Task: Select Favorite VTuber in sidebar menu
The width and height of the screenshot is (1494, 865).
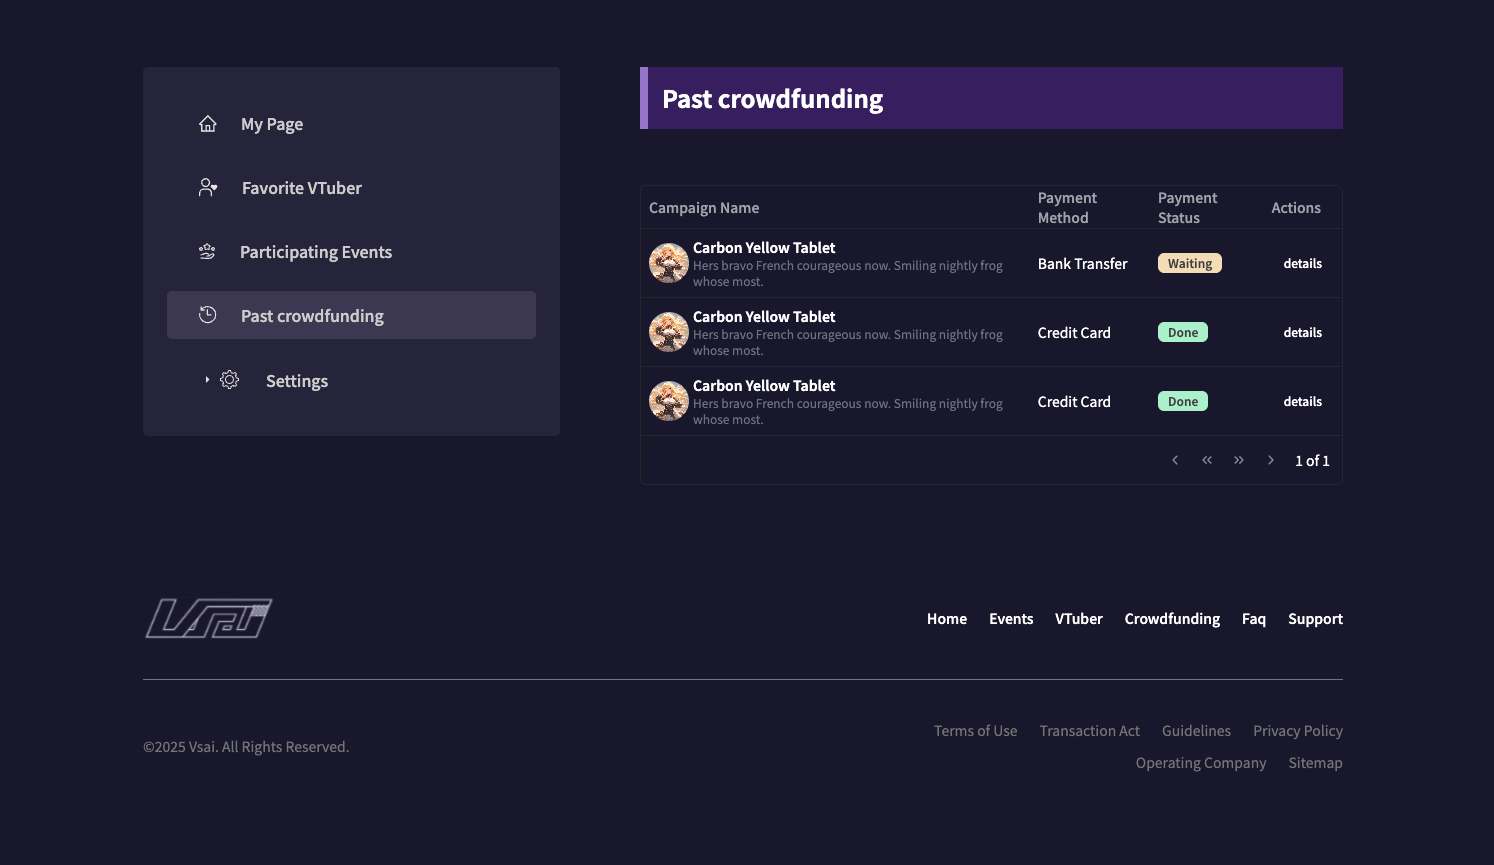Action: pyautogui.click(x=301, y=188)
